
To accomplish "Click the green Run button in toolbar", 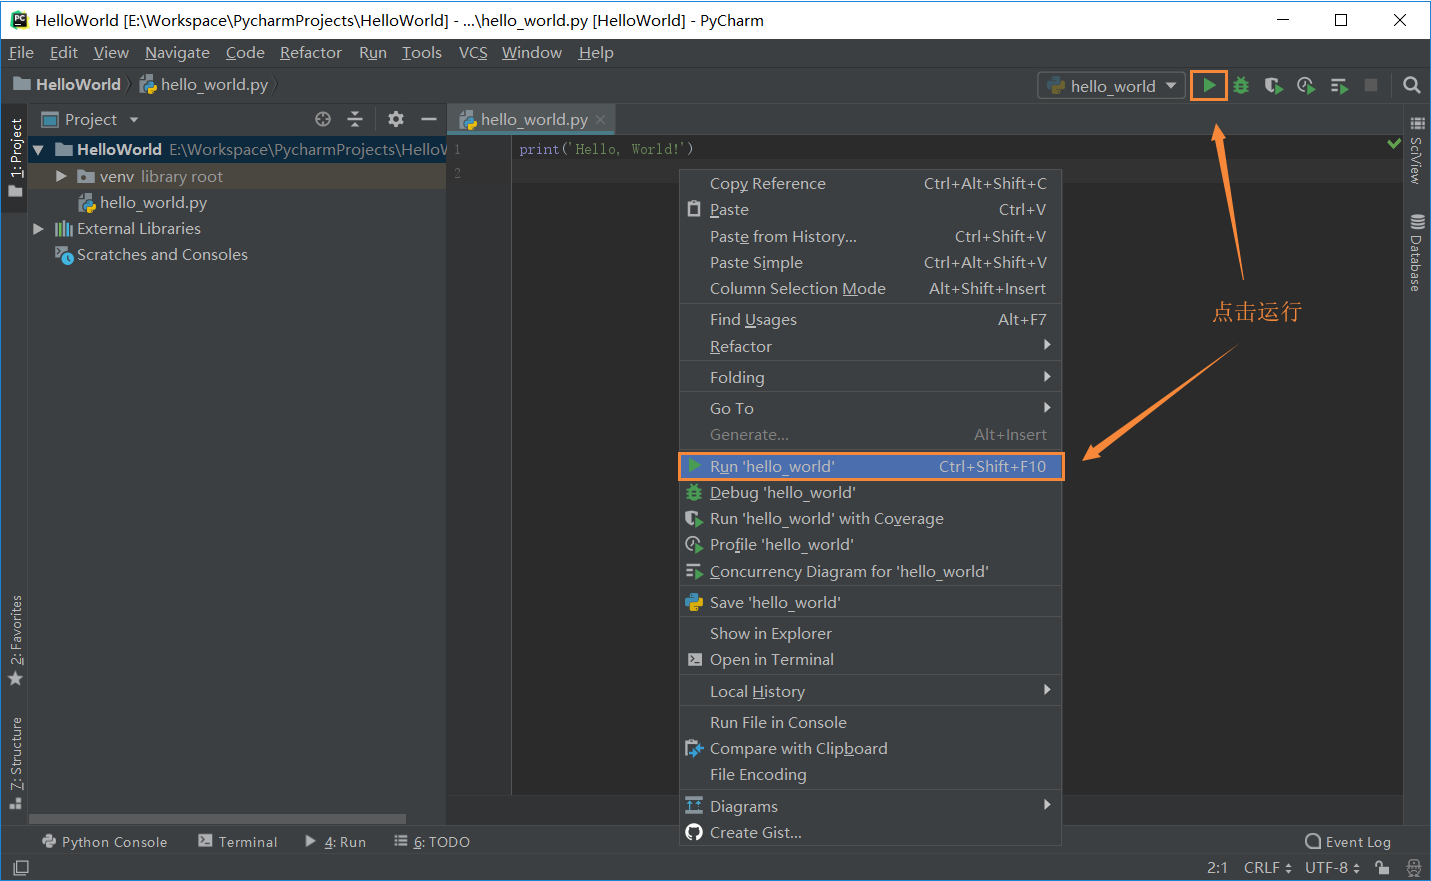I will [1209, 85].
